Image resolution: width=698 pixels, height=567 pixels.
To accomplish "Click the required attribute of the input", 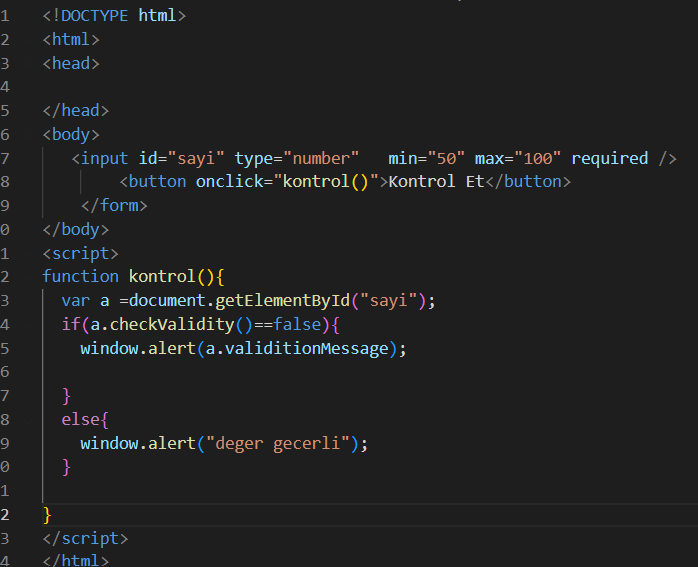I will pos(610,158).
